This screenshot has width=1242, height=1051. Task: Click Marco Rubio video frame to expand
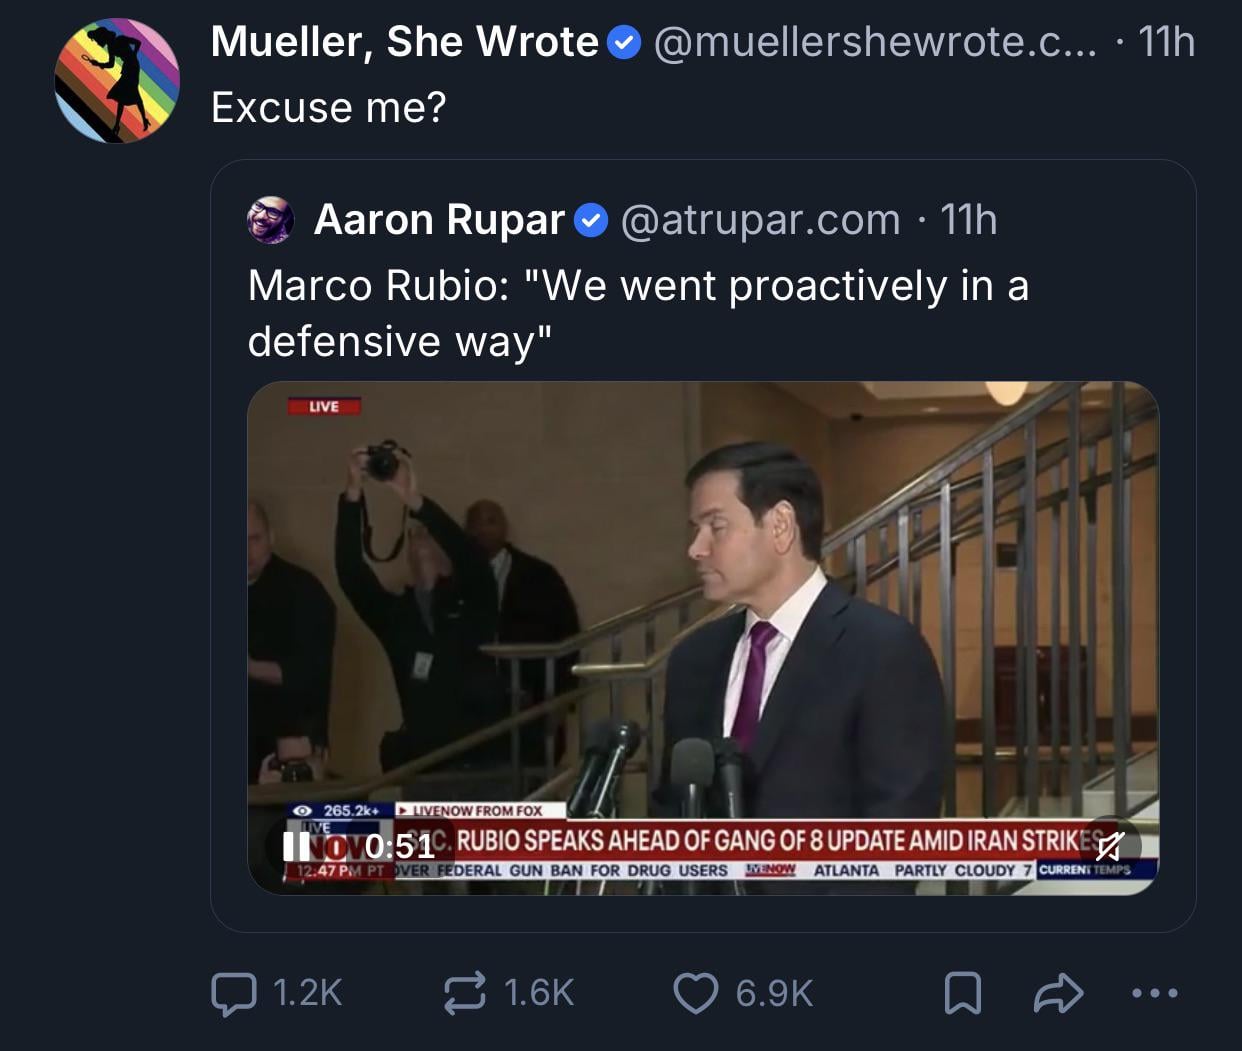pos(703,600)
